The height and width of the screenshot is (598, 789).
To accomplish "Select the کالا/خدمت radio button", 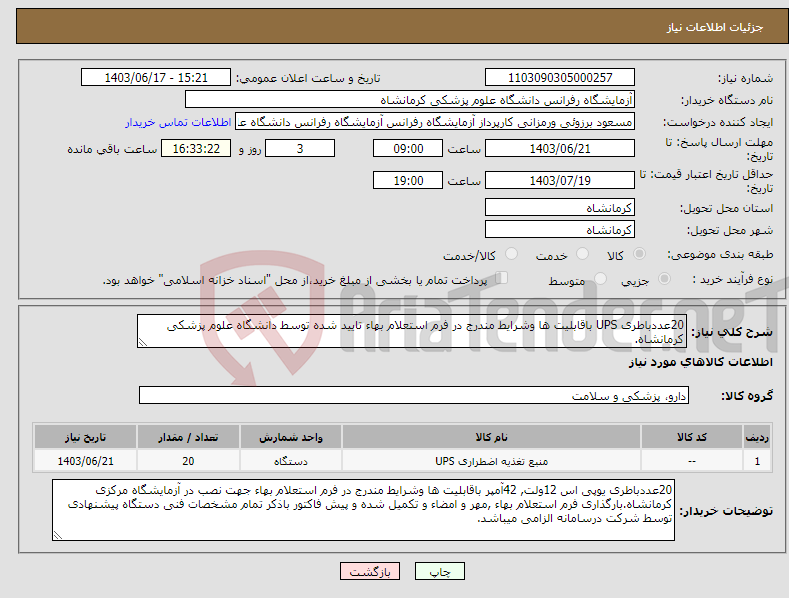I will coord(511,254).
